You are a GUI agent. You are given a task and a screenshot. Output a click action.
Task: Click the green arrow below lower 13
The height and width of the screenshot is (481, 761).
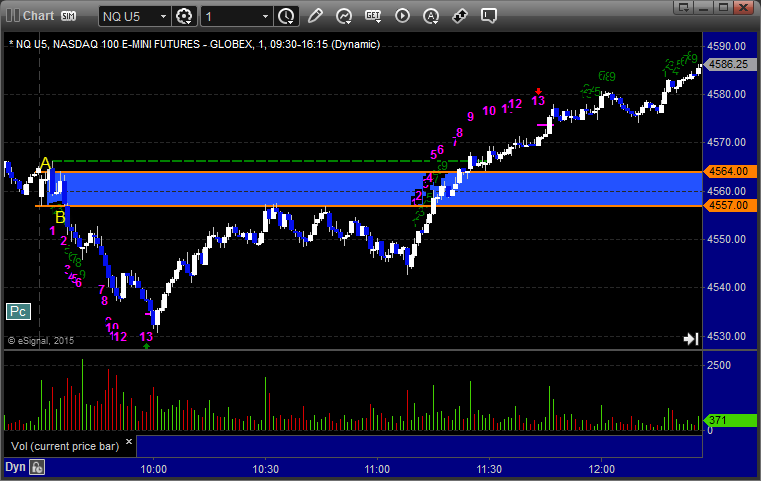pos(146,346)
